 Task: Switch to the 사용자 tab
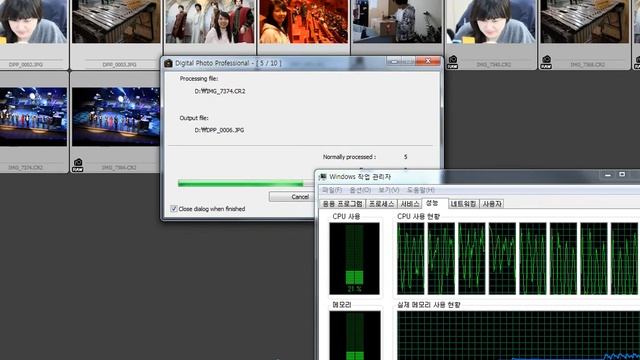(491, 204)
